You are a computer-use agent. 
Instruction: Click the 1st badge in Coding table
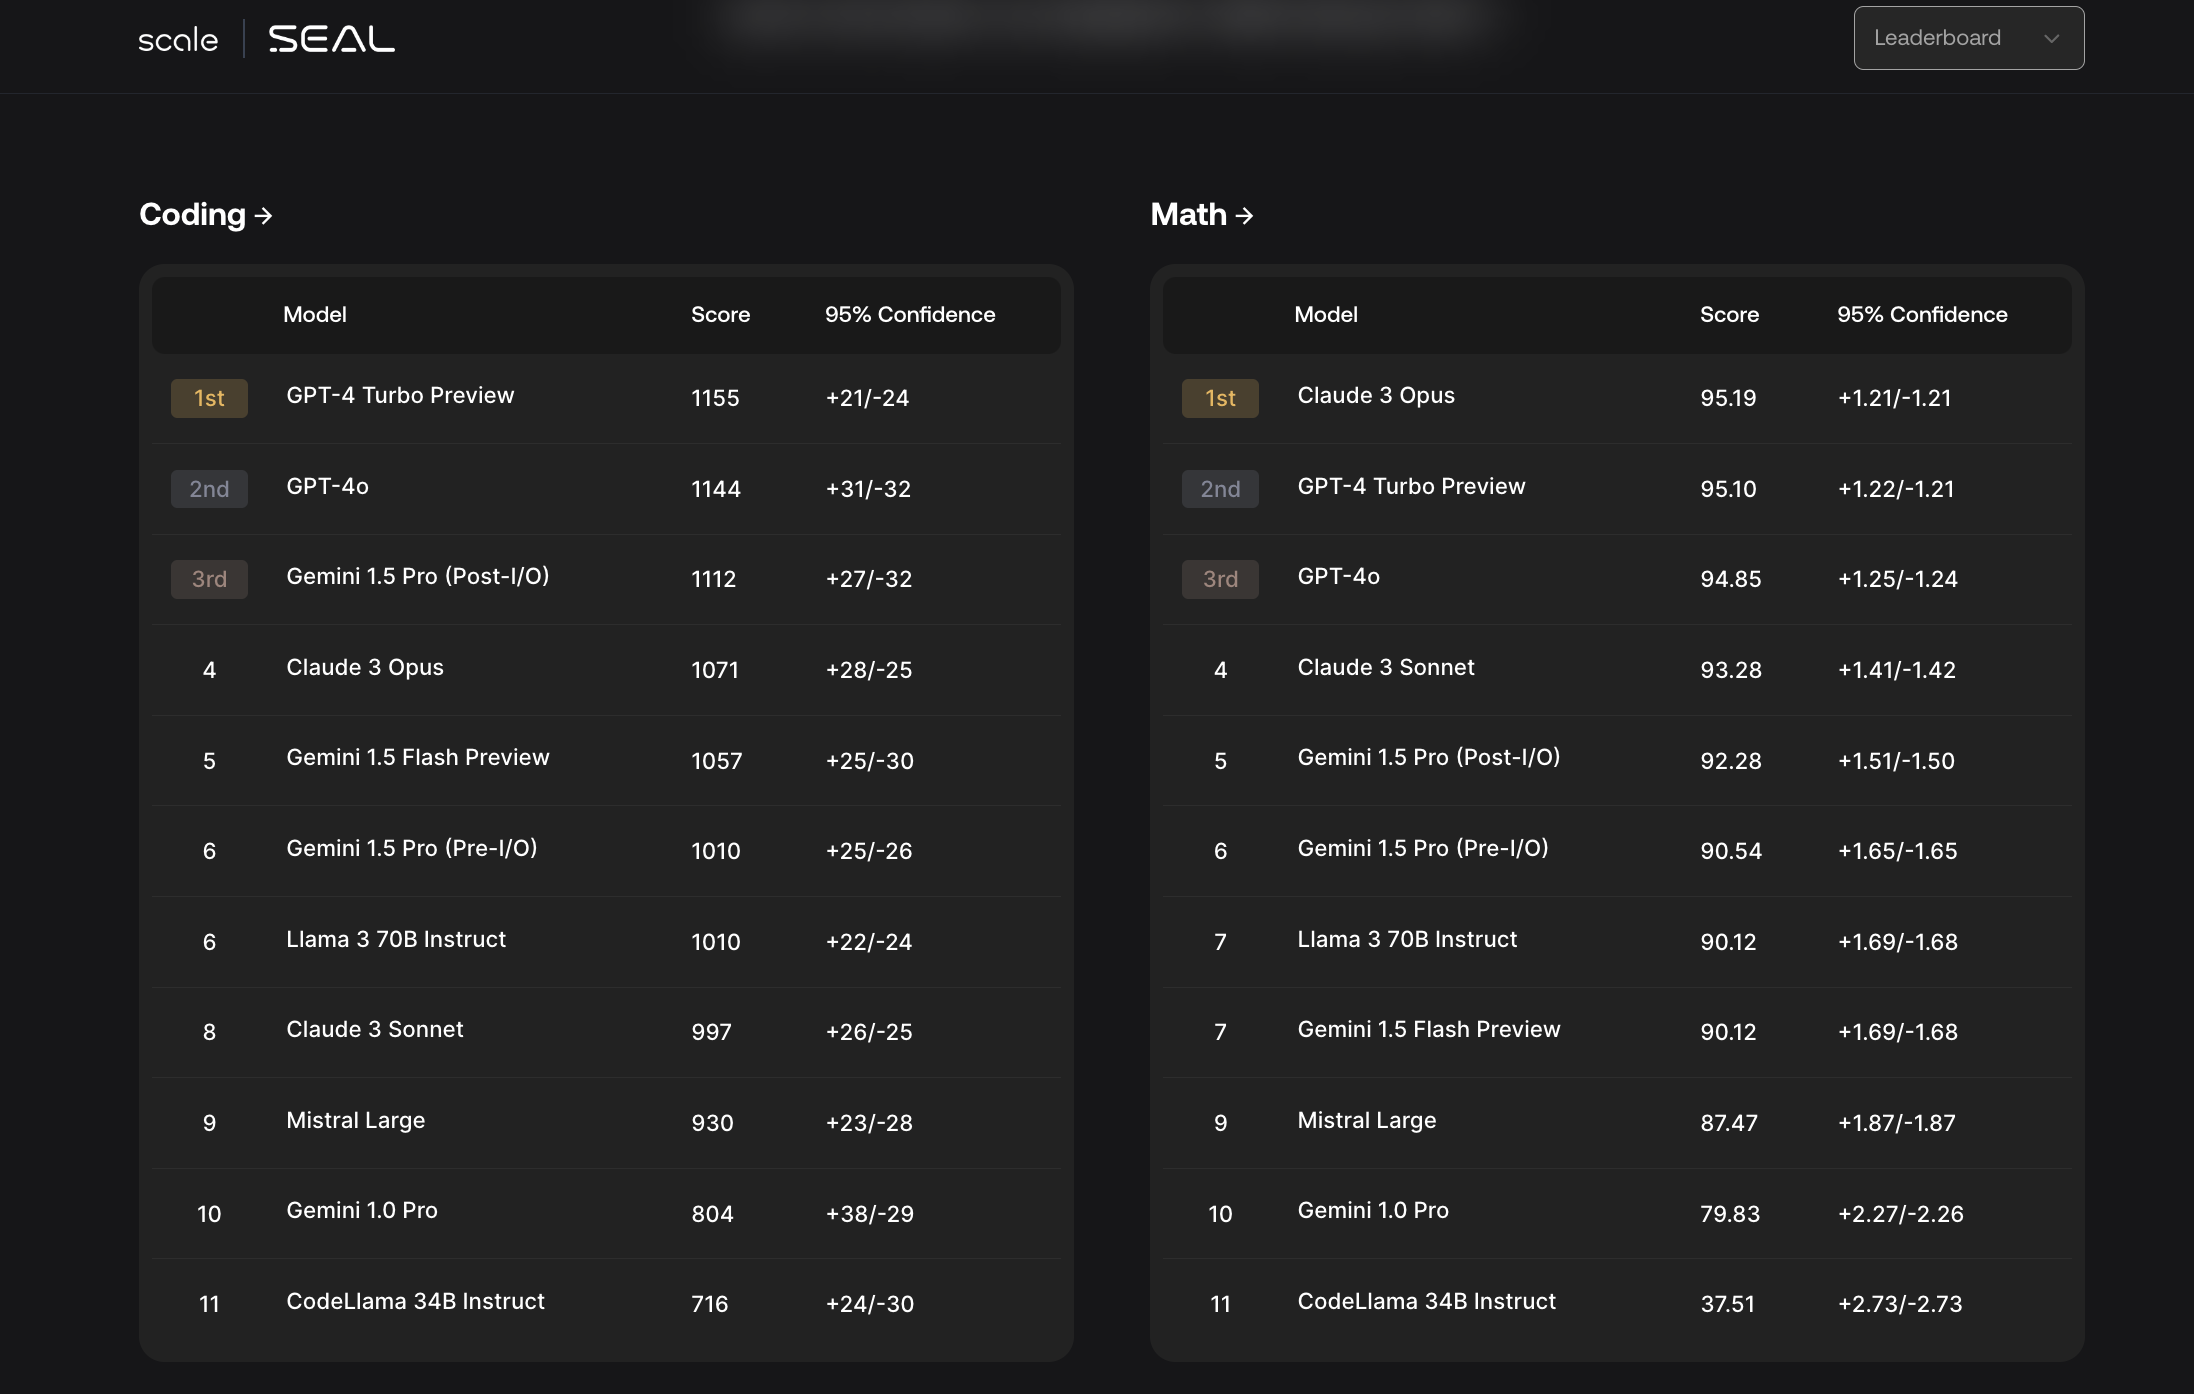point(209,398)
